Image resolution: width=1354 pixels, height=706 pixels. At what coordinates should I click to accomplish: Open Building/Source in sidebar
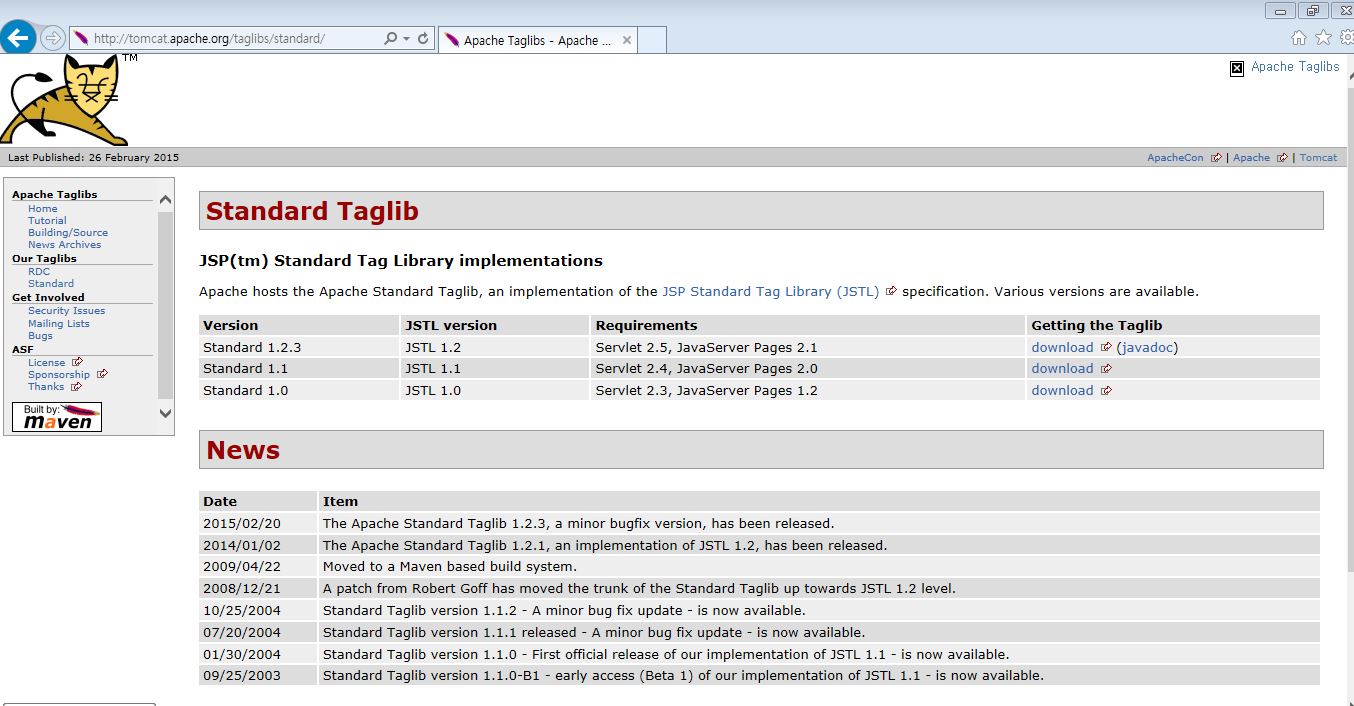(x=68, y=233)
